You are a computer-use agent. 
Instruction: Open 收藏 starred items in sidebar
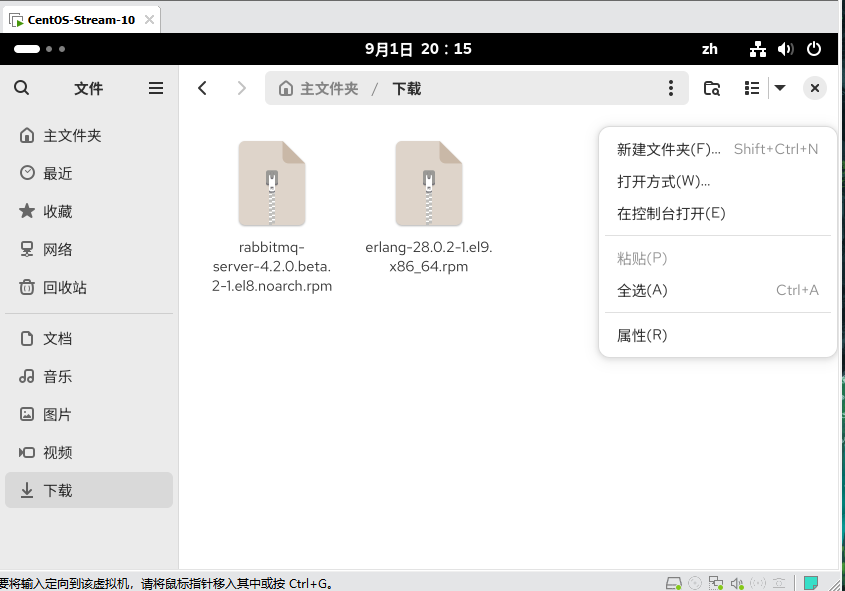point(89,211)
